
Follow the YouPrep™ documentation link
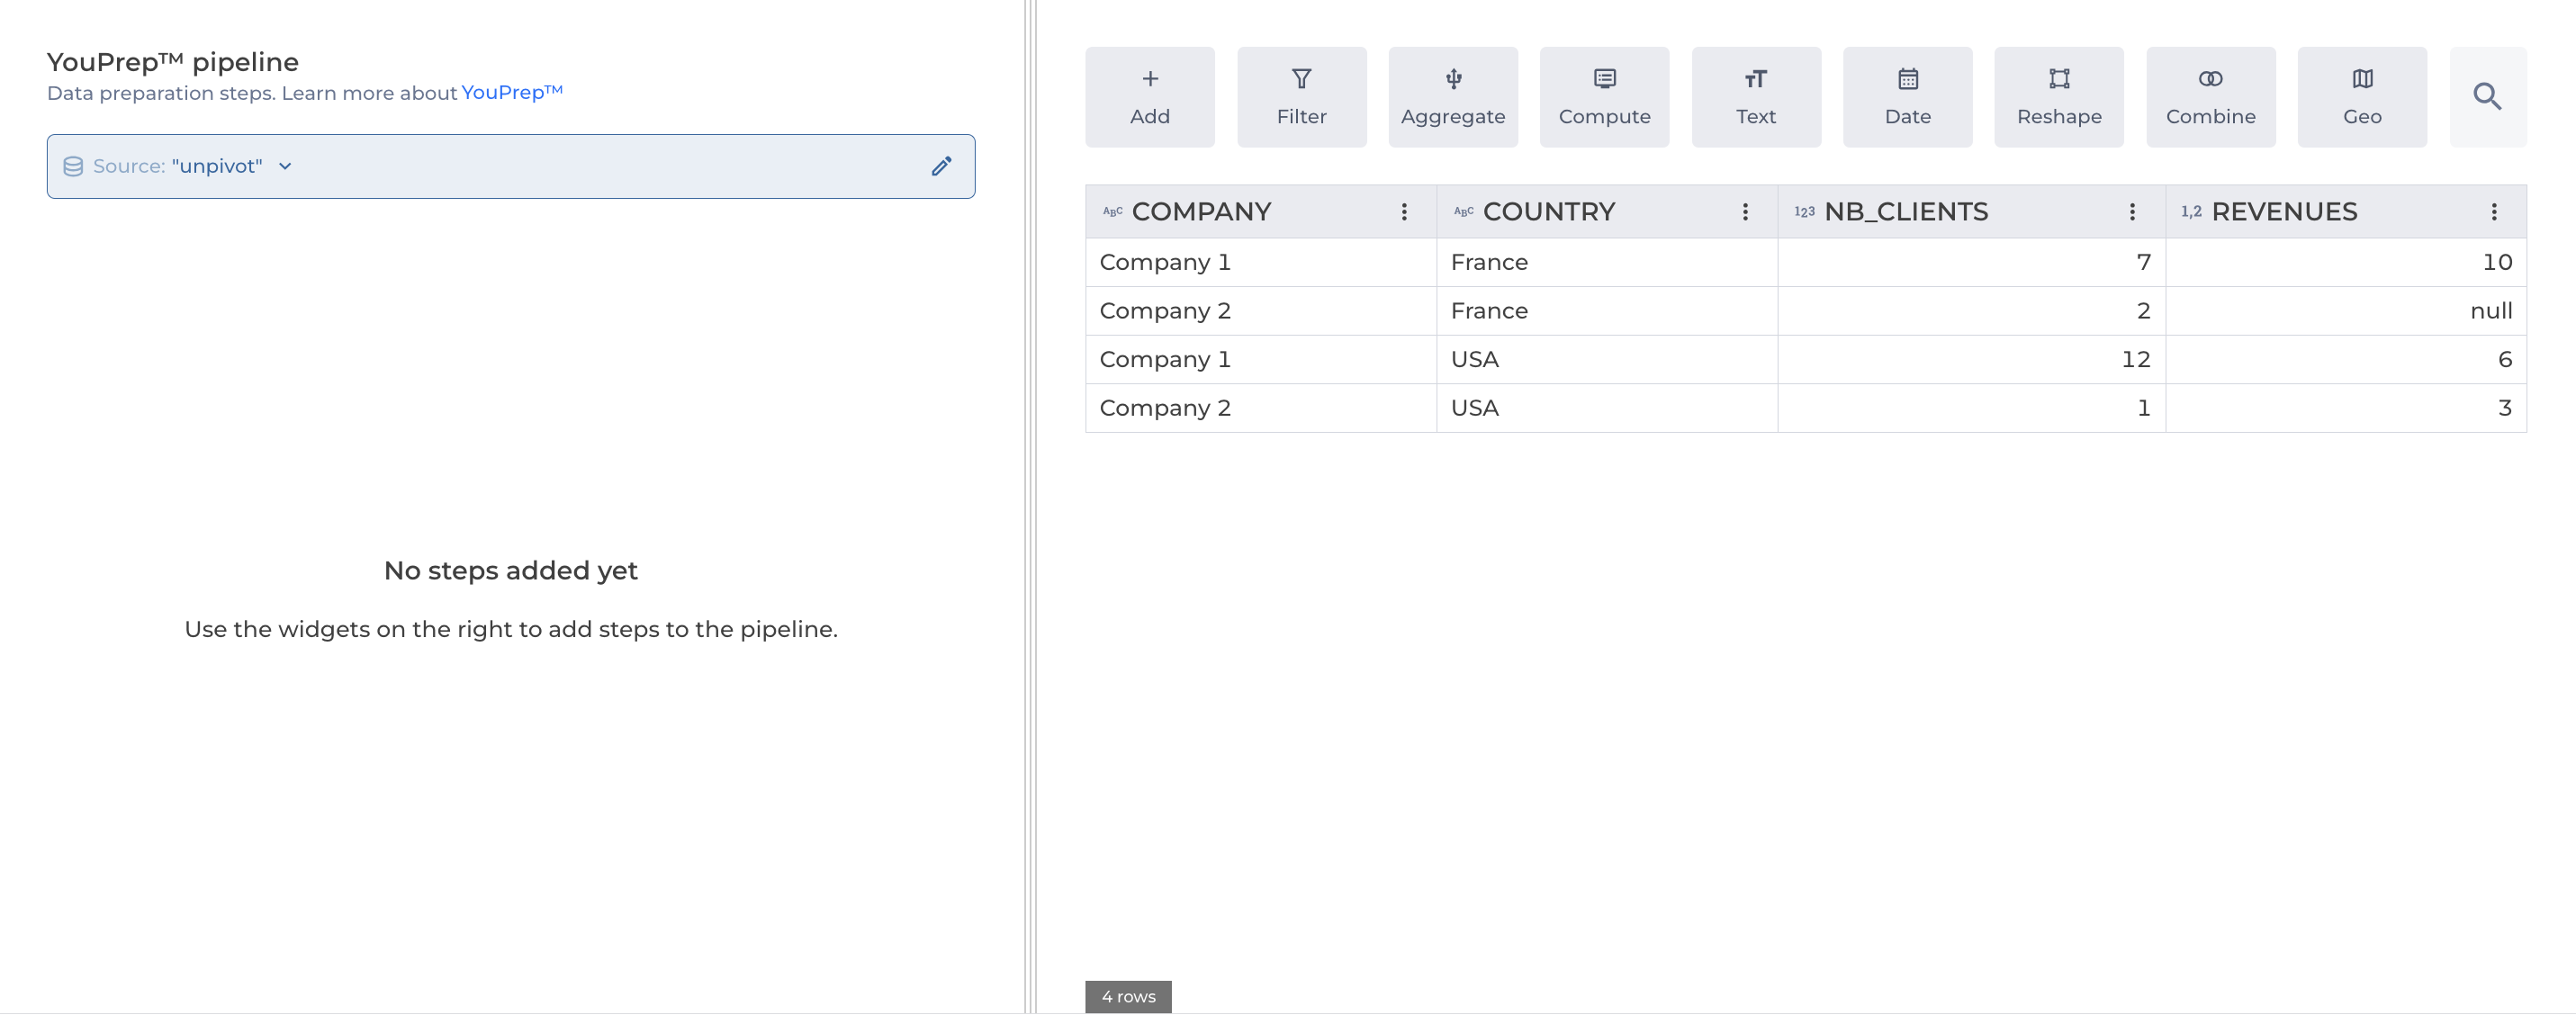pyautogui.click(x=511, y=92)
